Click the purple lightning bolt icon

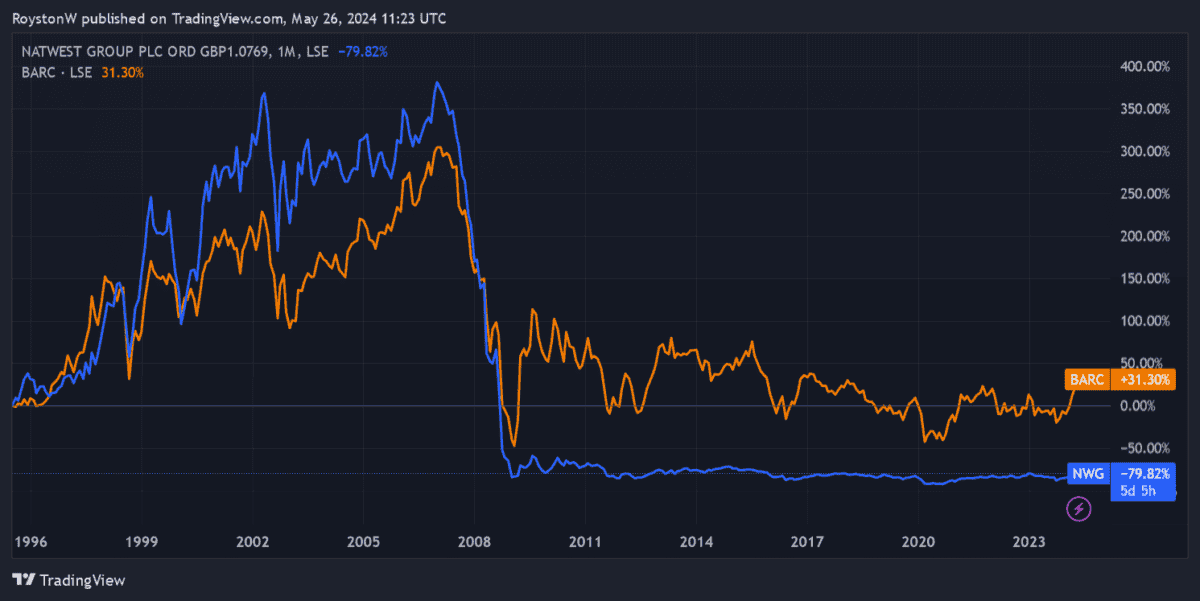point(1079,510)
